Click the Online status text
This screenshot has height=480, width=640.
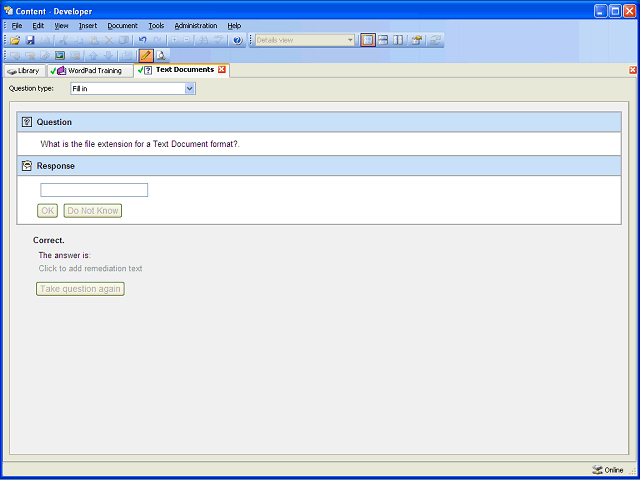click(614, 470)
